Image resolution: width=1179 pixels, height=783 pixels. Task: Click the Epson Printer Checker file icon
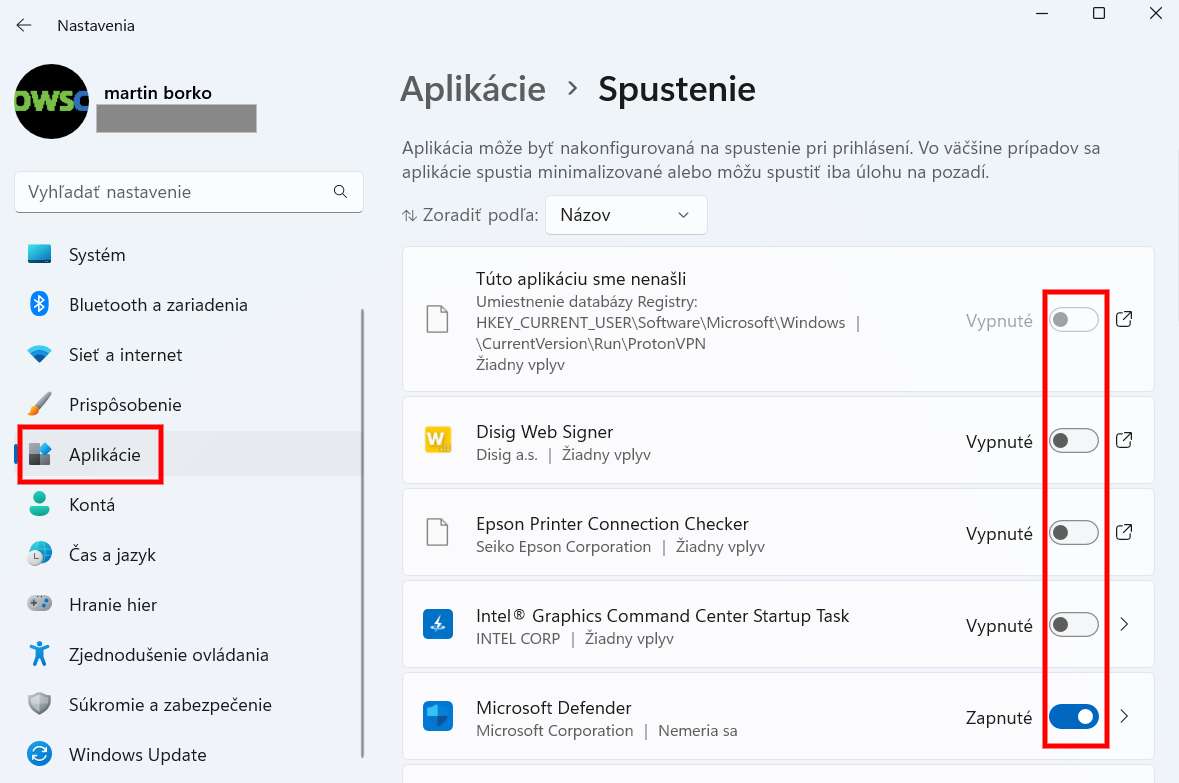(438, 533)
